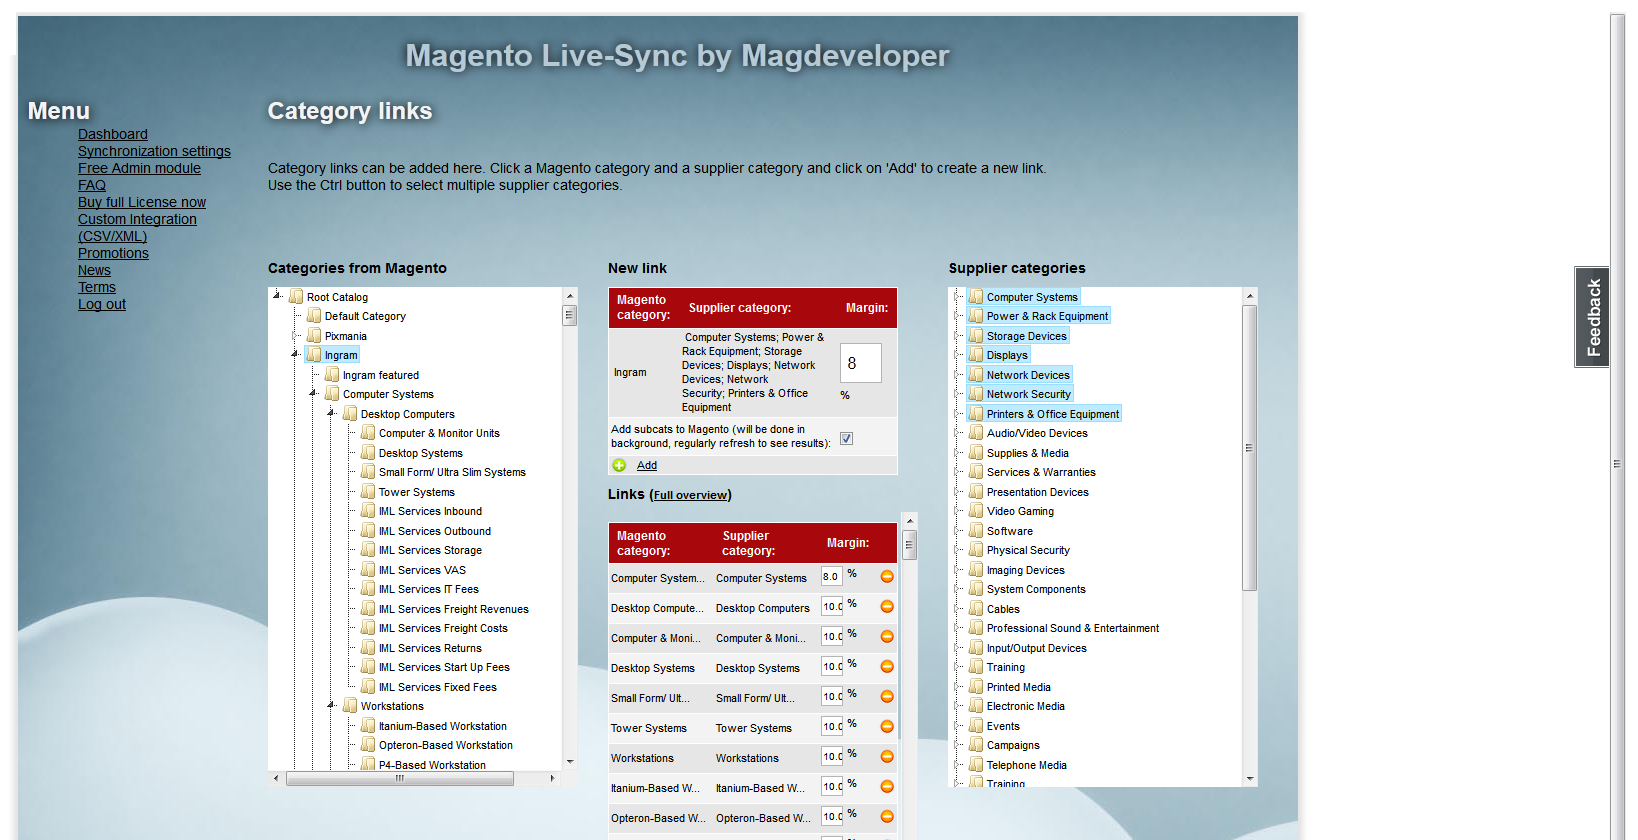Remove the Workstations link row

point(887,756)
